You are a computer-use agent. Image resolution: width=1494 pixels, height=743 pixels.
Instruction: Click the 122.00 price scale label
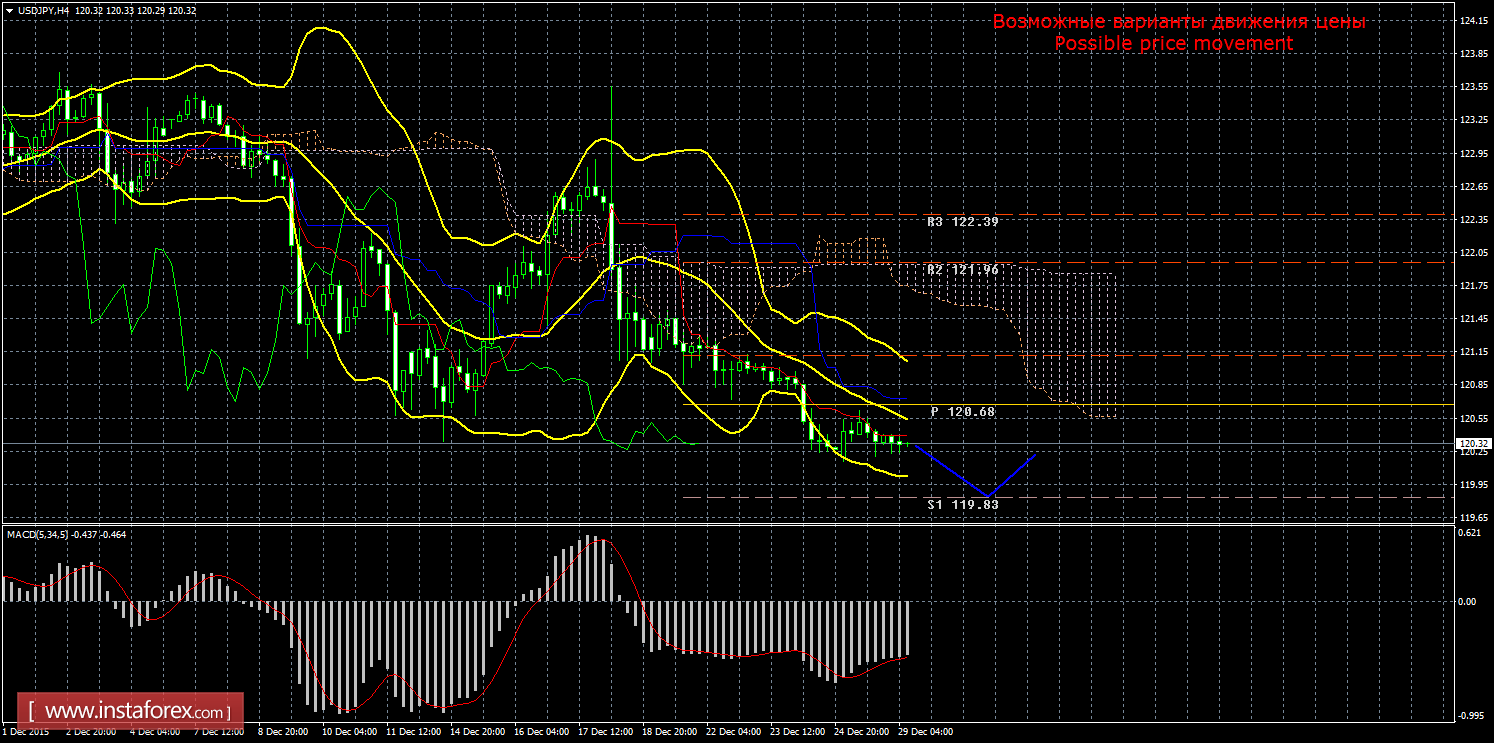click(1473, 253)
